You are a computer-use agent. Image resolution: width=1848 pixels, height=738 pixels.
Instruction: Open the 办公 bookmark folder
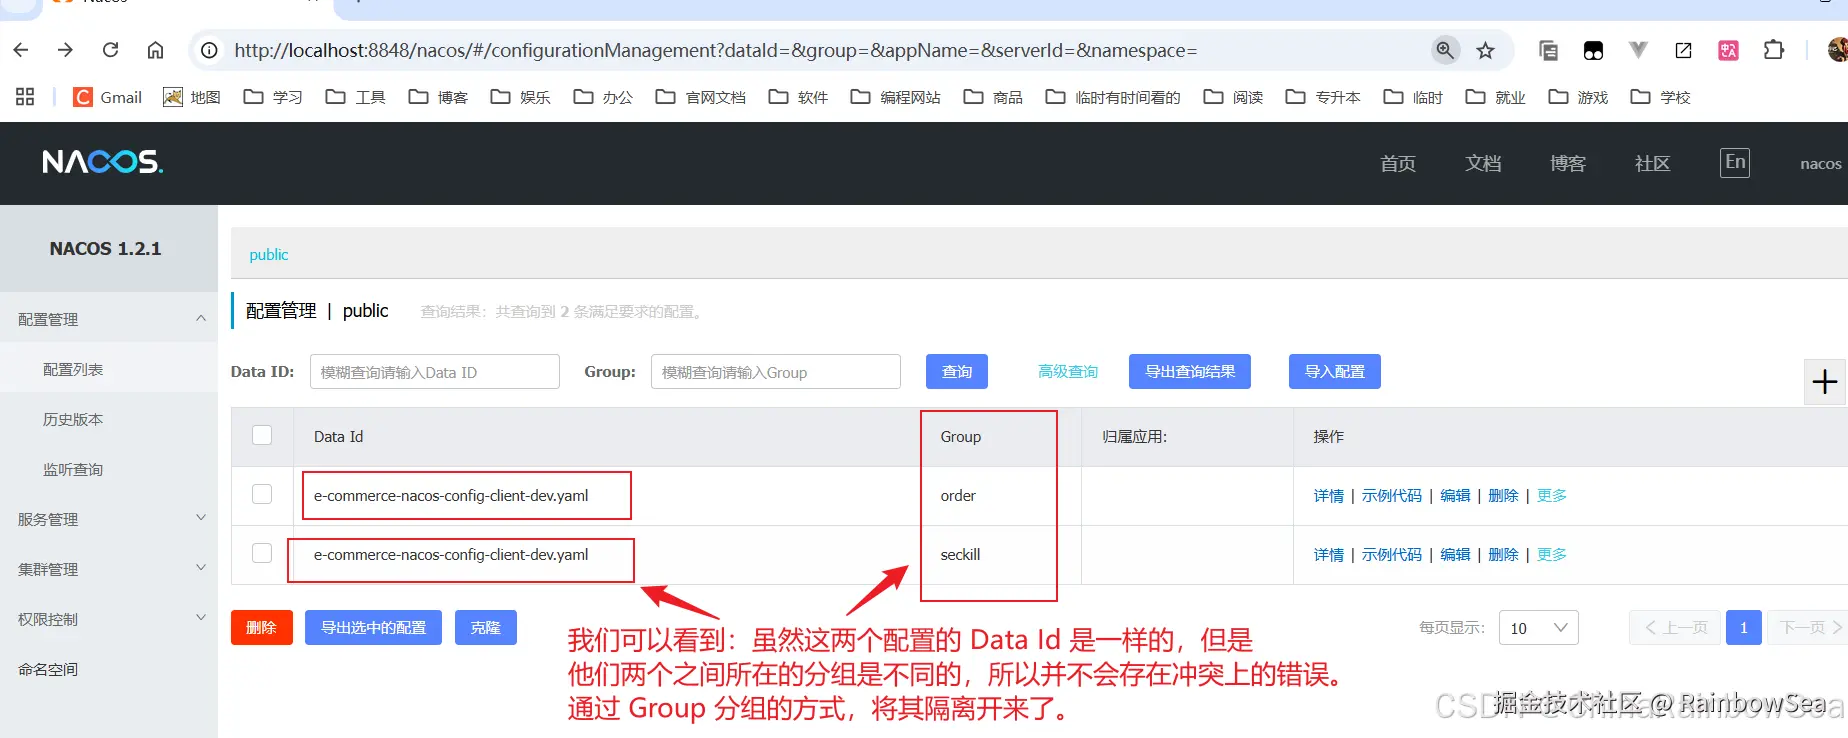point(603,97)
